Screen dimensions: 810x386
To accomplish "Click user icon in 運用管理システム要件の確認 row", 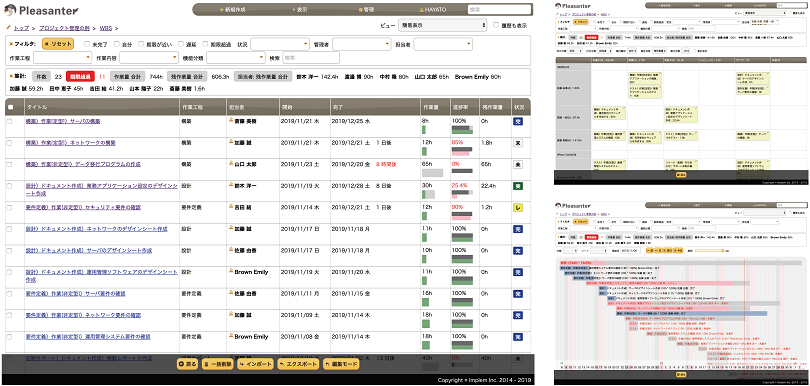I will pyautogui.click(x=231, y=336).
